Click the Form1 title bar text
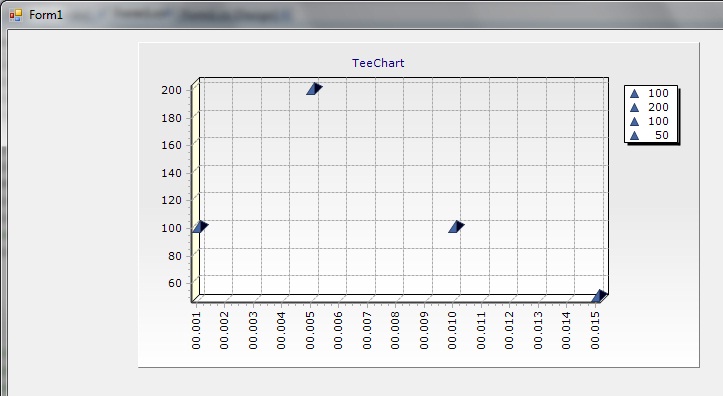The image size is (723, 397). click(x=46, y=15)
